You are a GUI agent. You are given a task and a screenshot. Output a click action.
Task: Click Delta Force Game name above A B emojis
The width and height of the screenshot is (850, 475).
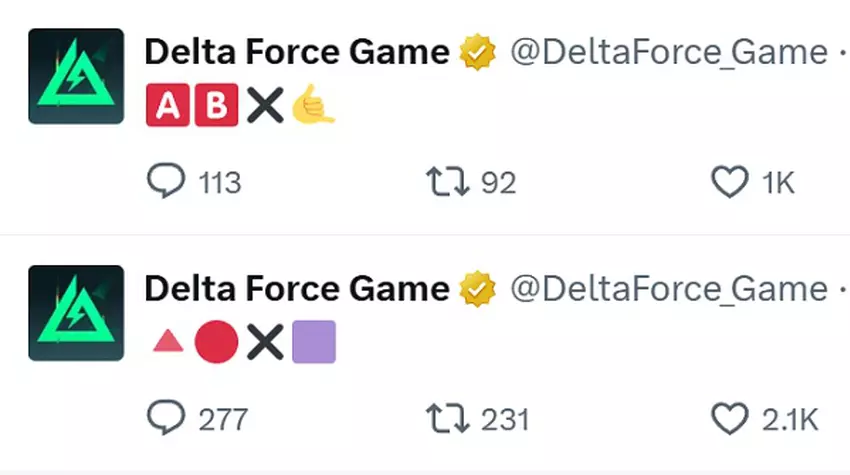coord(297,52)
